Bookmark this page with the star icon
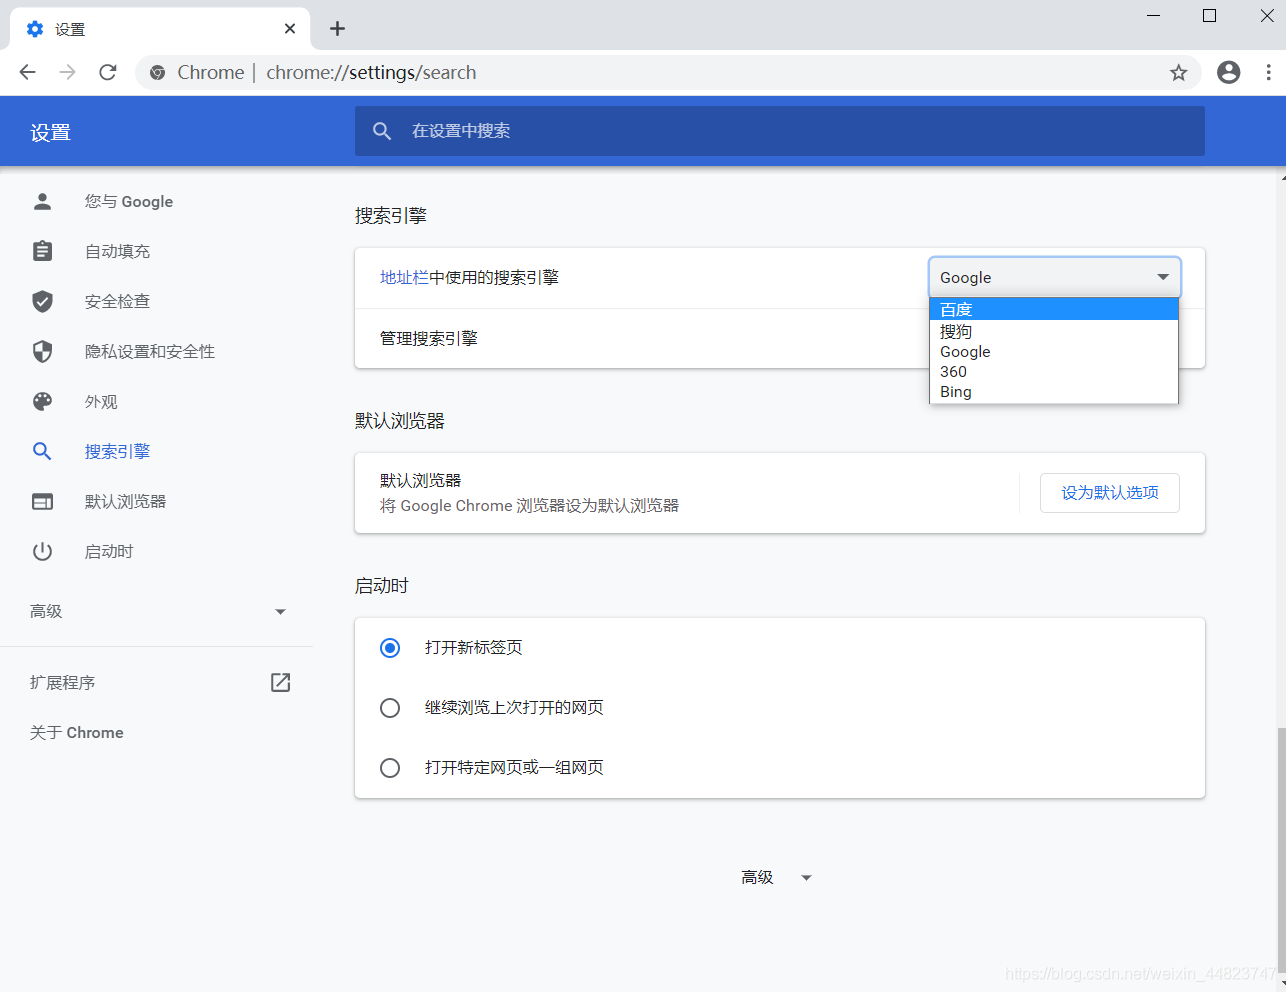This screenshot has width=1286, height=992. point(1179,72)
